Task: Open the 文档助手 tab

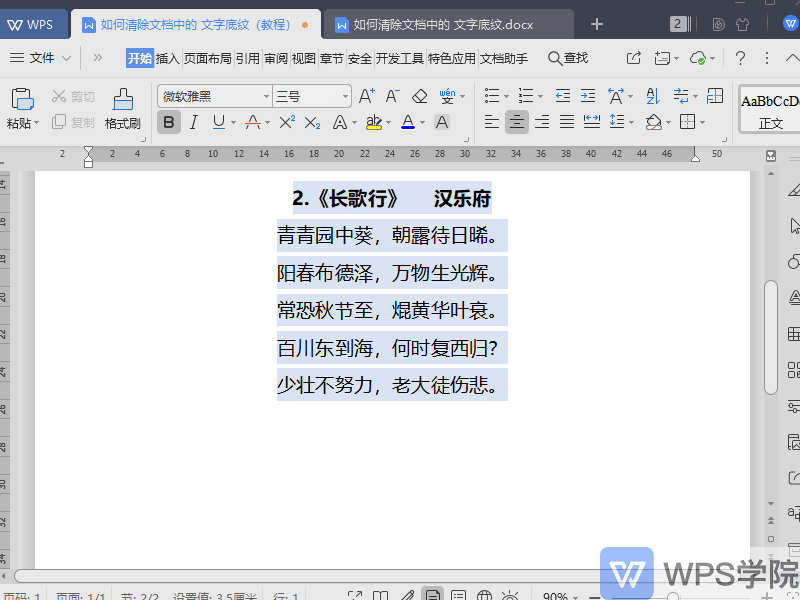Action: click(504, 59)
